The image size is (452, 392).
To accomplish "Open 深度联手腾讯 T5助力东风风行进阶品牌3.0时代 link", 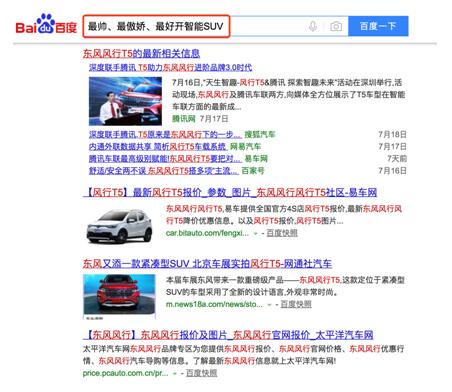I will (170, 68).
